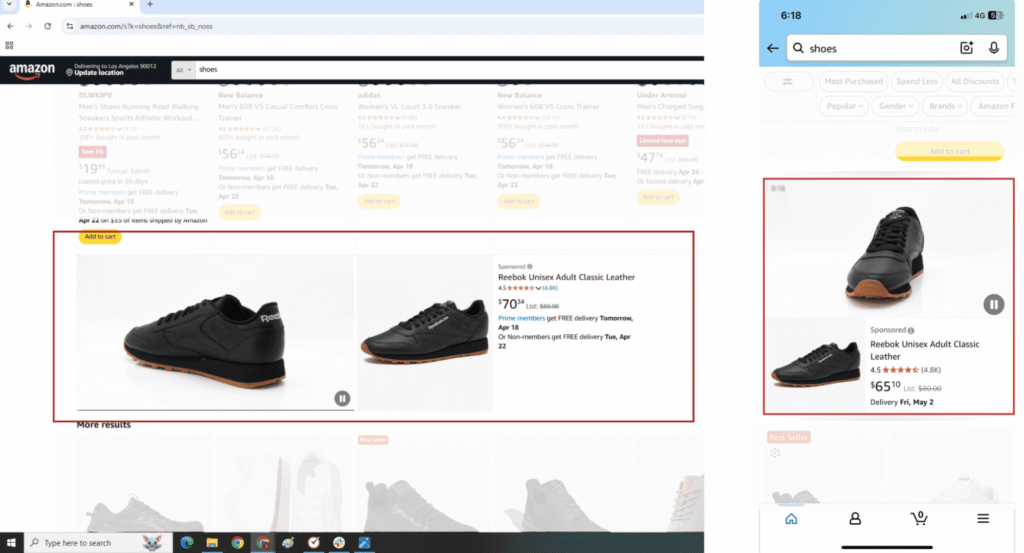Open a new browser tab

click(150, 4)
